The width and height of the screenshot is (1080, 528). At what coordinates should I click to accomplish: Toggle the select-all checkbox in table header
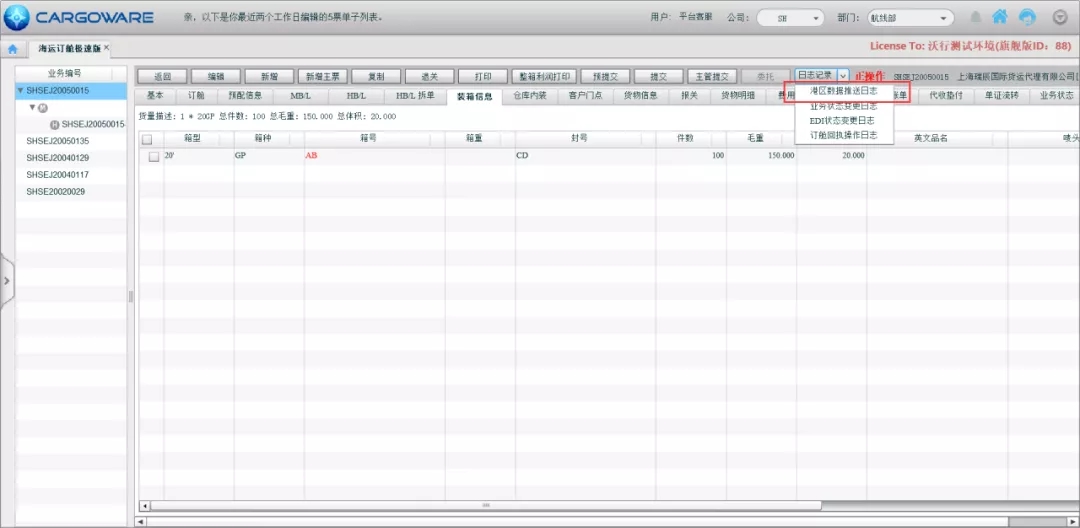[147, 139]
